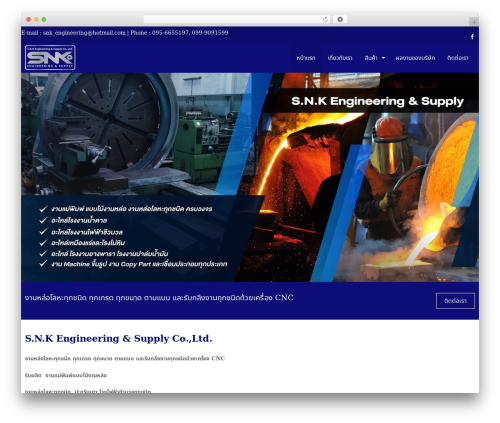
Task: Click the S.N.K Engineering & Supply hero banner title
Action: point(377,101)
